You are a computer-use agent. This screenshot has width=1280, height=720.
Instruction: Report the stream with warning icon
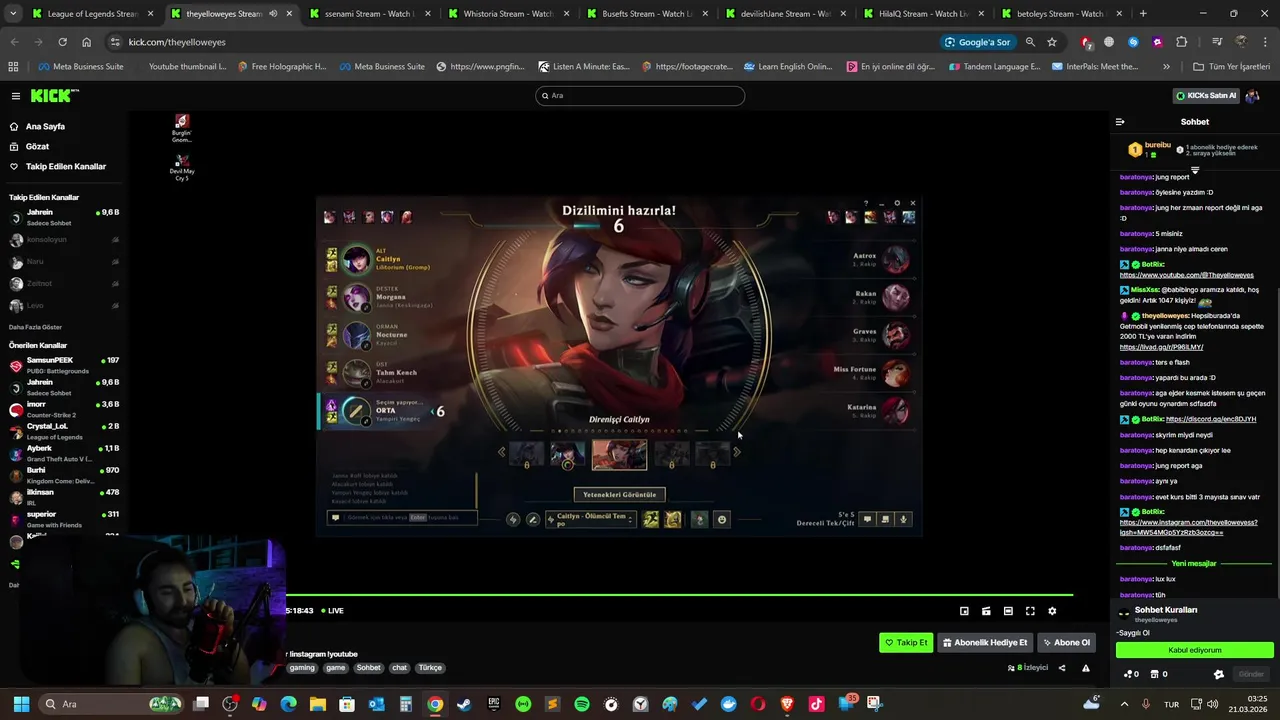point(1086,668)
